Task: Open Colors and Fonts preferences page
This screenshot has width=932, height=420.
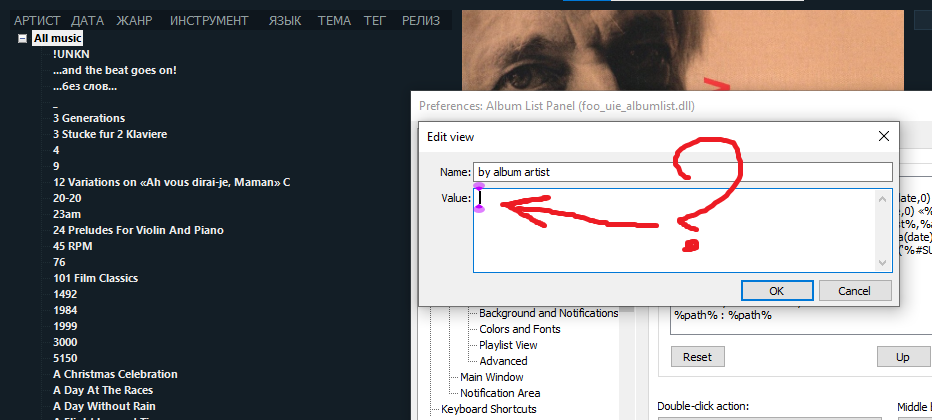Action: [520, 329]
